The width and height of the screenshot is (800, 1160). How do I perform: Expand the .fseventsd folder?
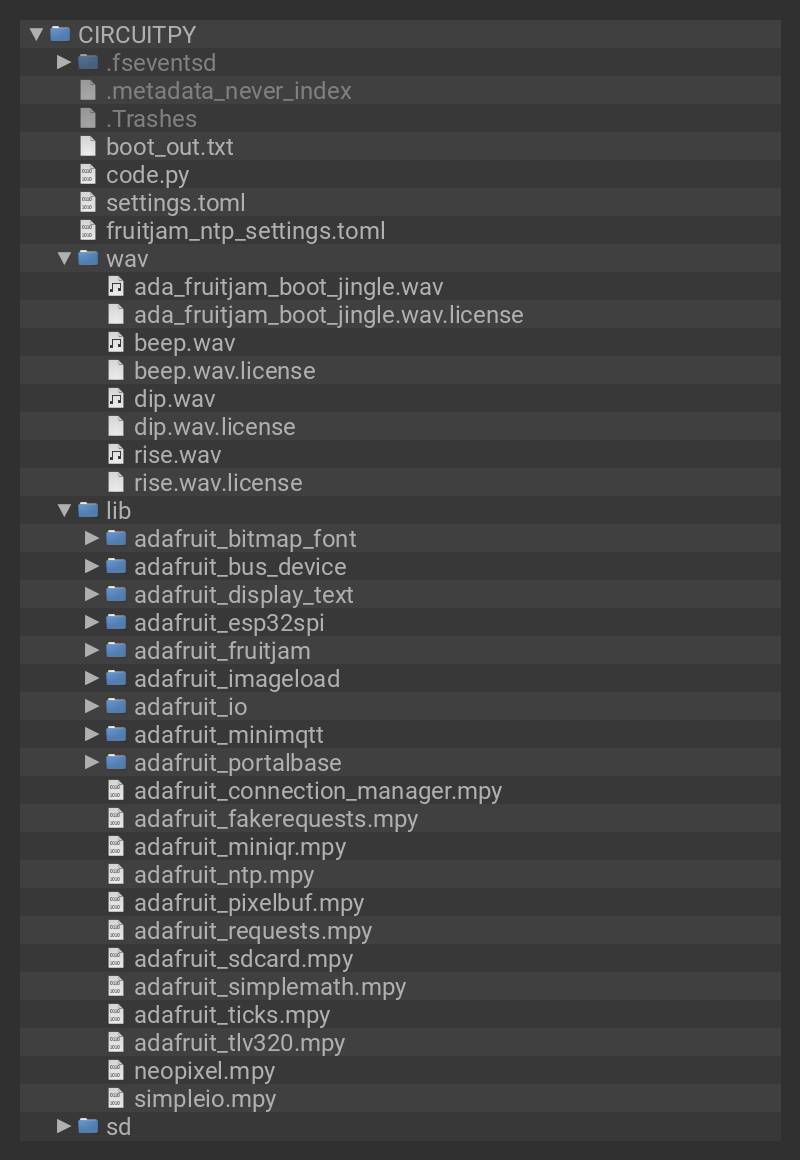click(64, 63)
